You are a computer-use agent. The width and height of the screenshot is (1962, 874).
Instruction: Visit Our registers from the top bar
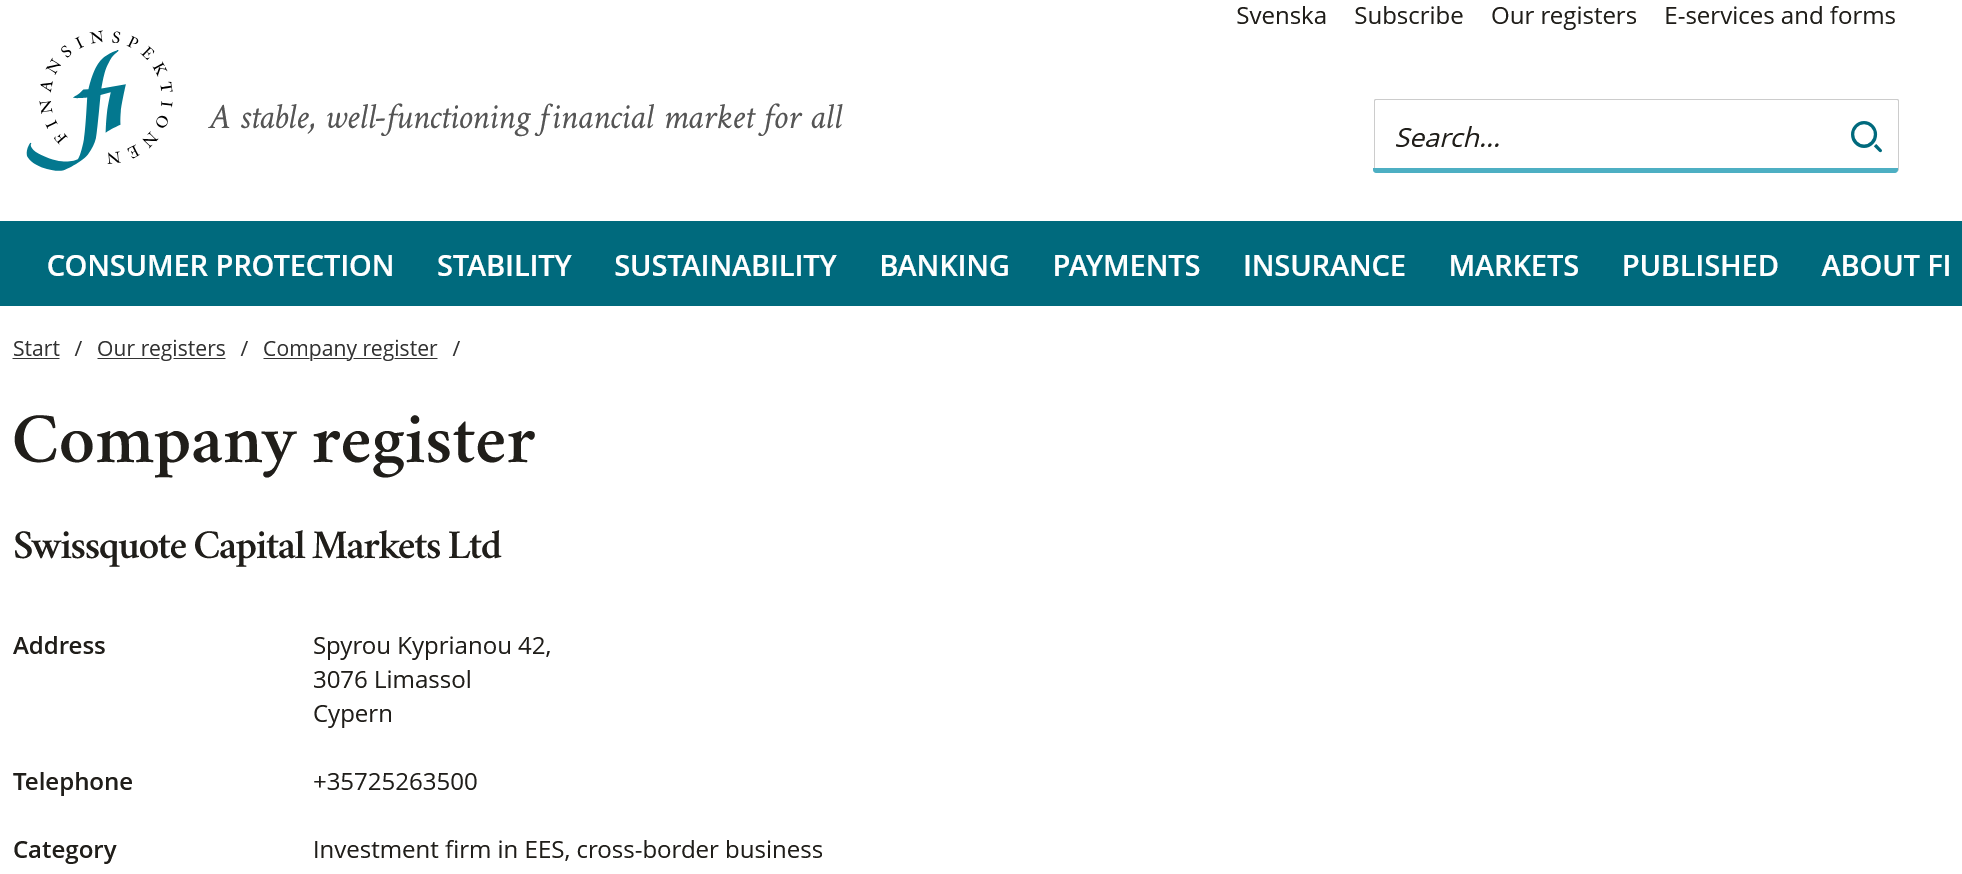tap(1563, 15)
